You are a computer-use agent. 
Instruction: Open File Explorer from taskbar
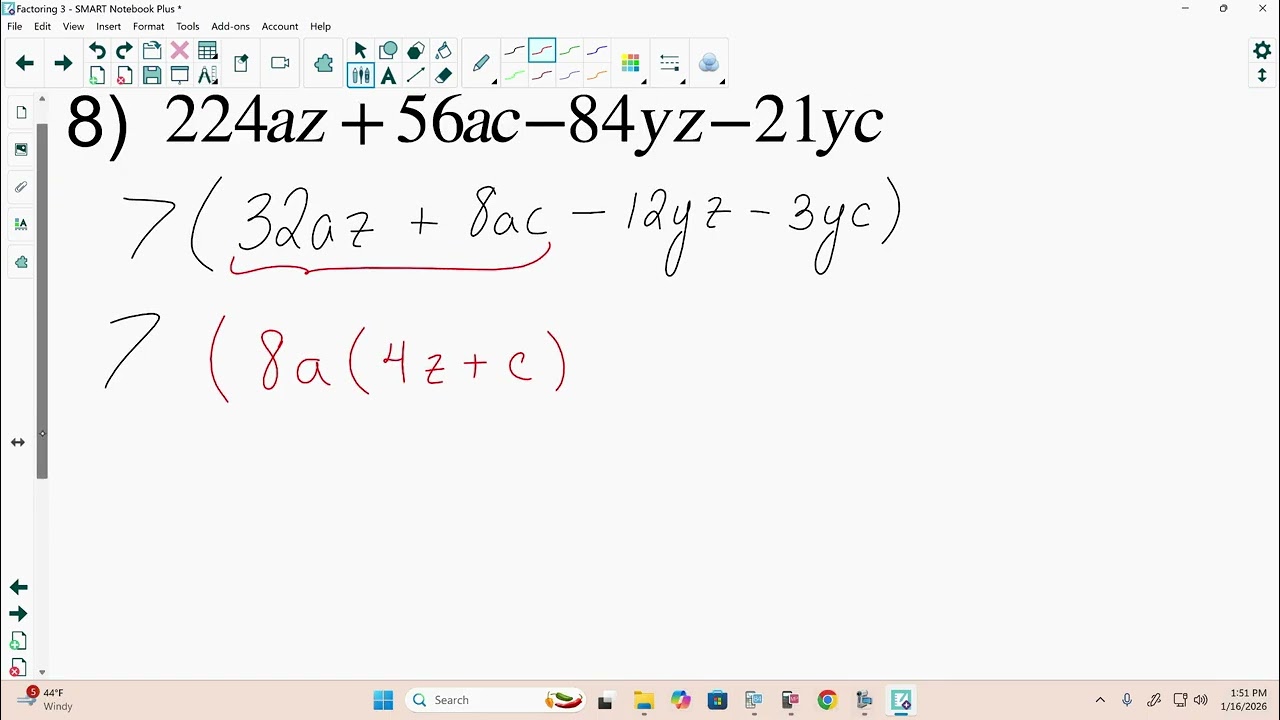pyautogui.click(x=643, y=700)
